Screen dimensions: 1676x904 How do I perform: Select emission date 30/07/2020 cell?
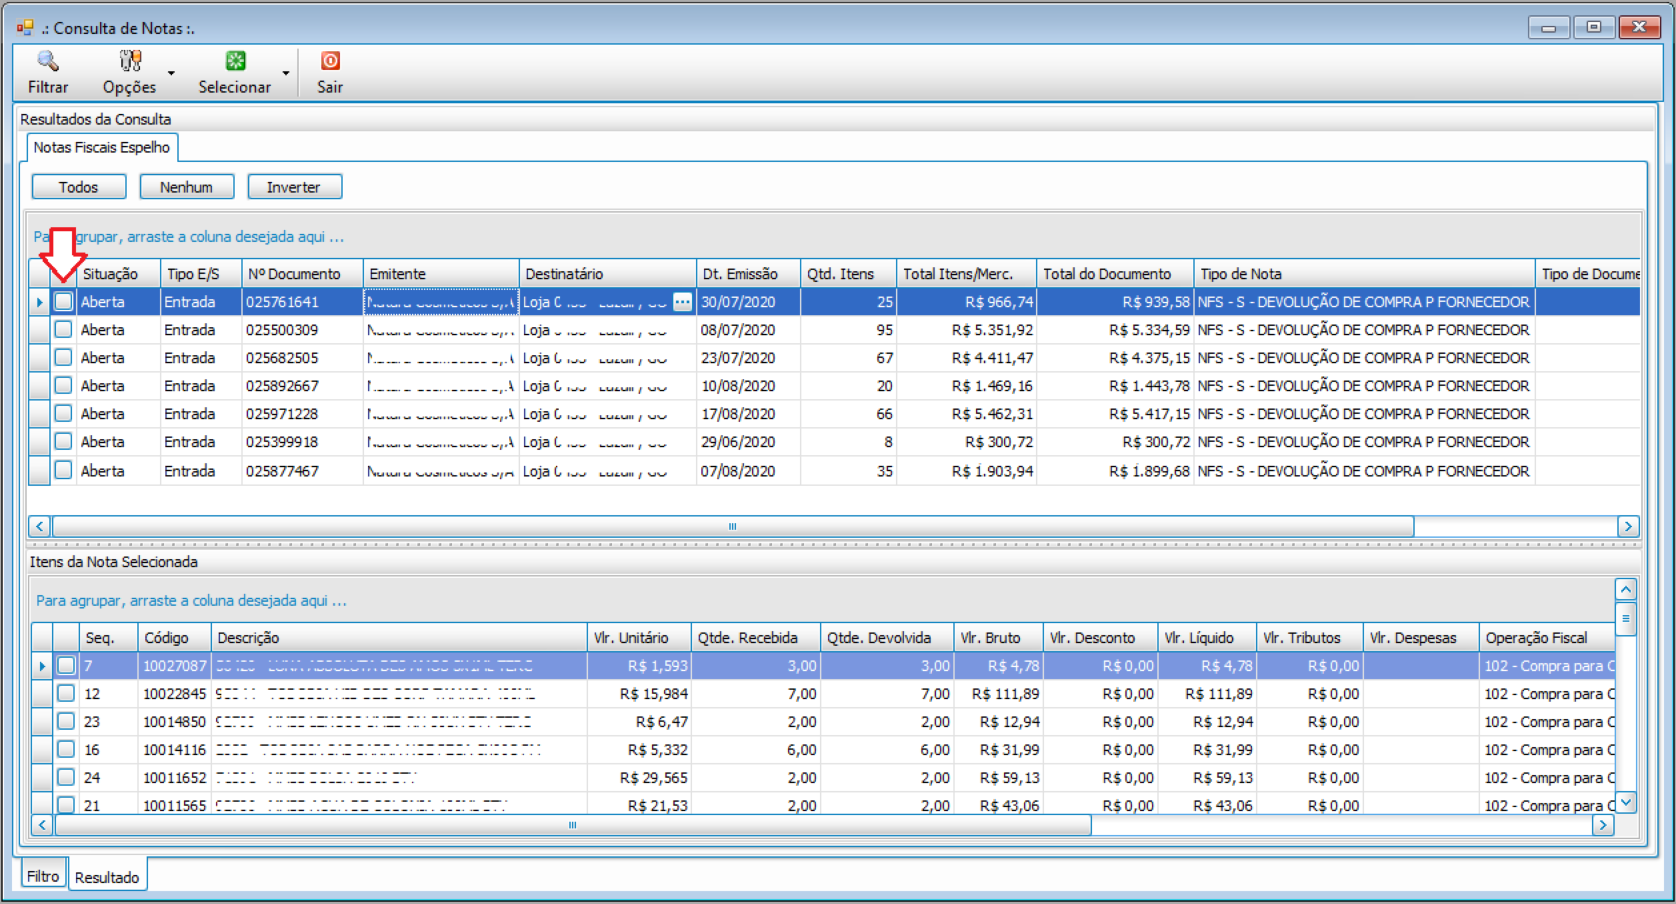tap(748, 302)
